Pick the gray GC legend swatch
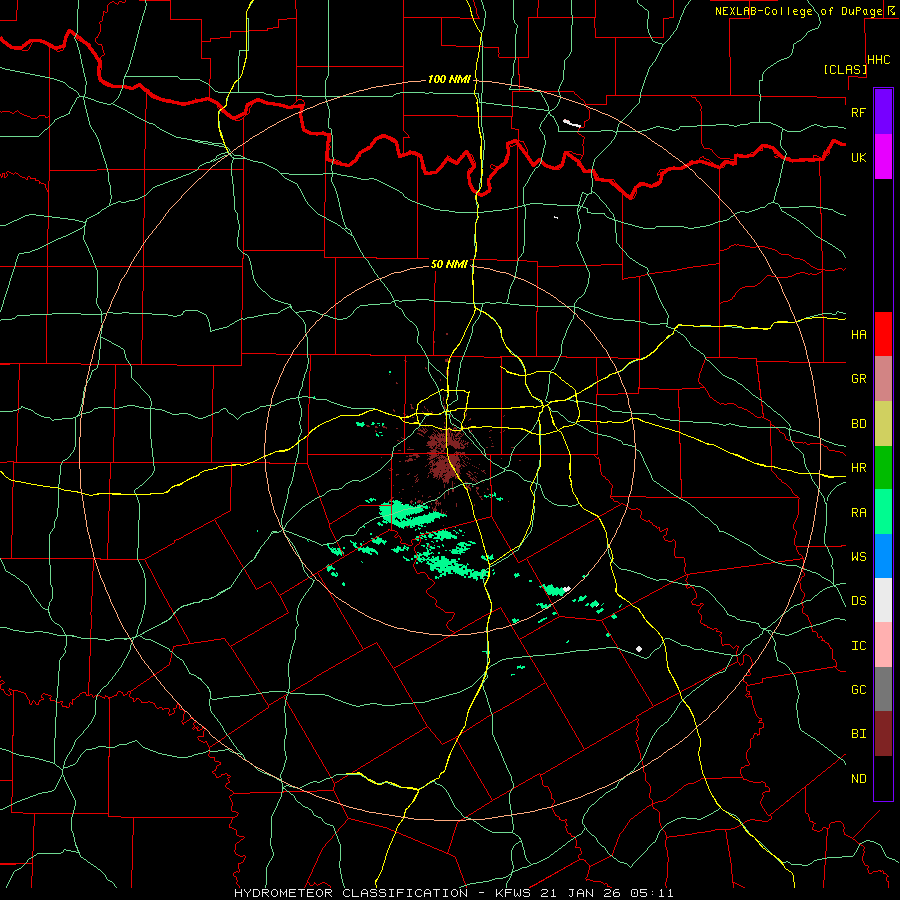This screenshot has width=900, height=900. 883,689
